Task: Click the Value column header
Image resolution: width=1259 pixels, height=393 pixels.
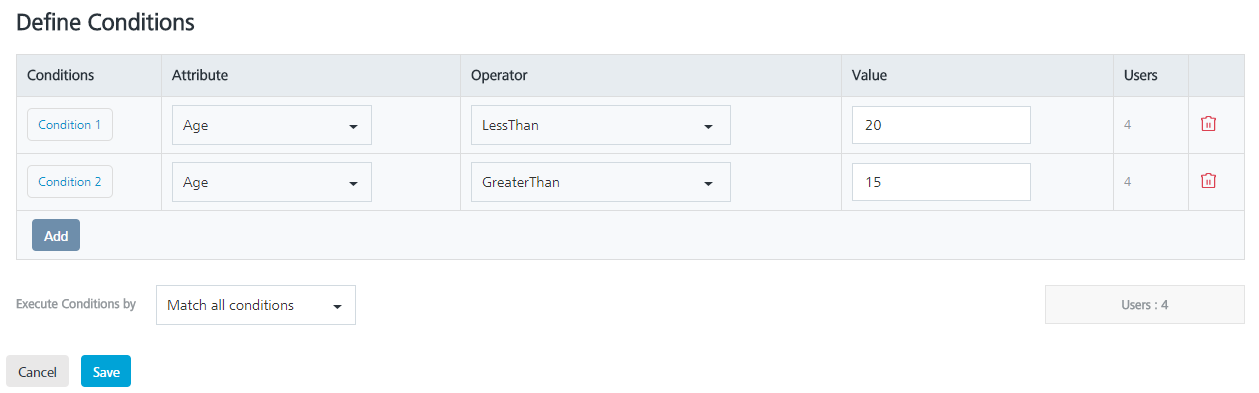Action: 869,75
